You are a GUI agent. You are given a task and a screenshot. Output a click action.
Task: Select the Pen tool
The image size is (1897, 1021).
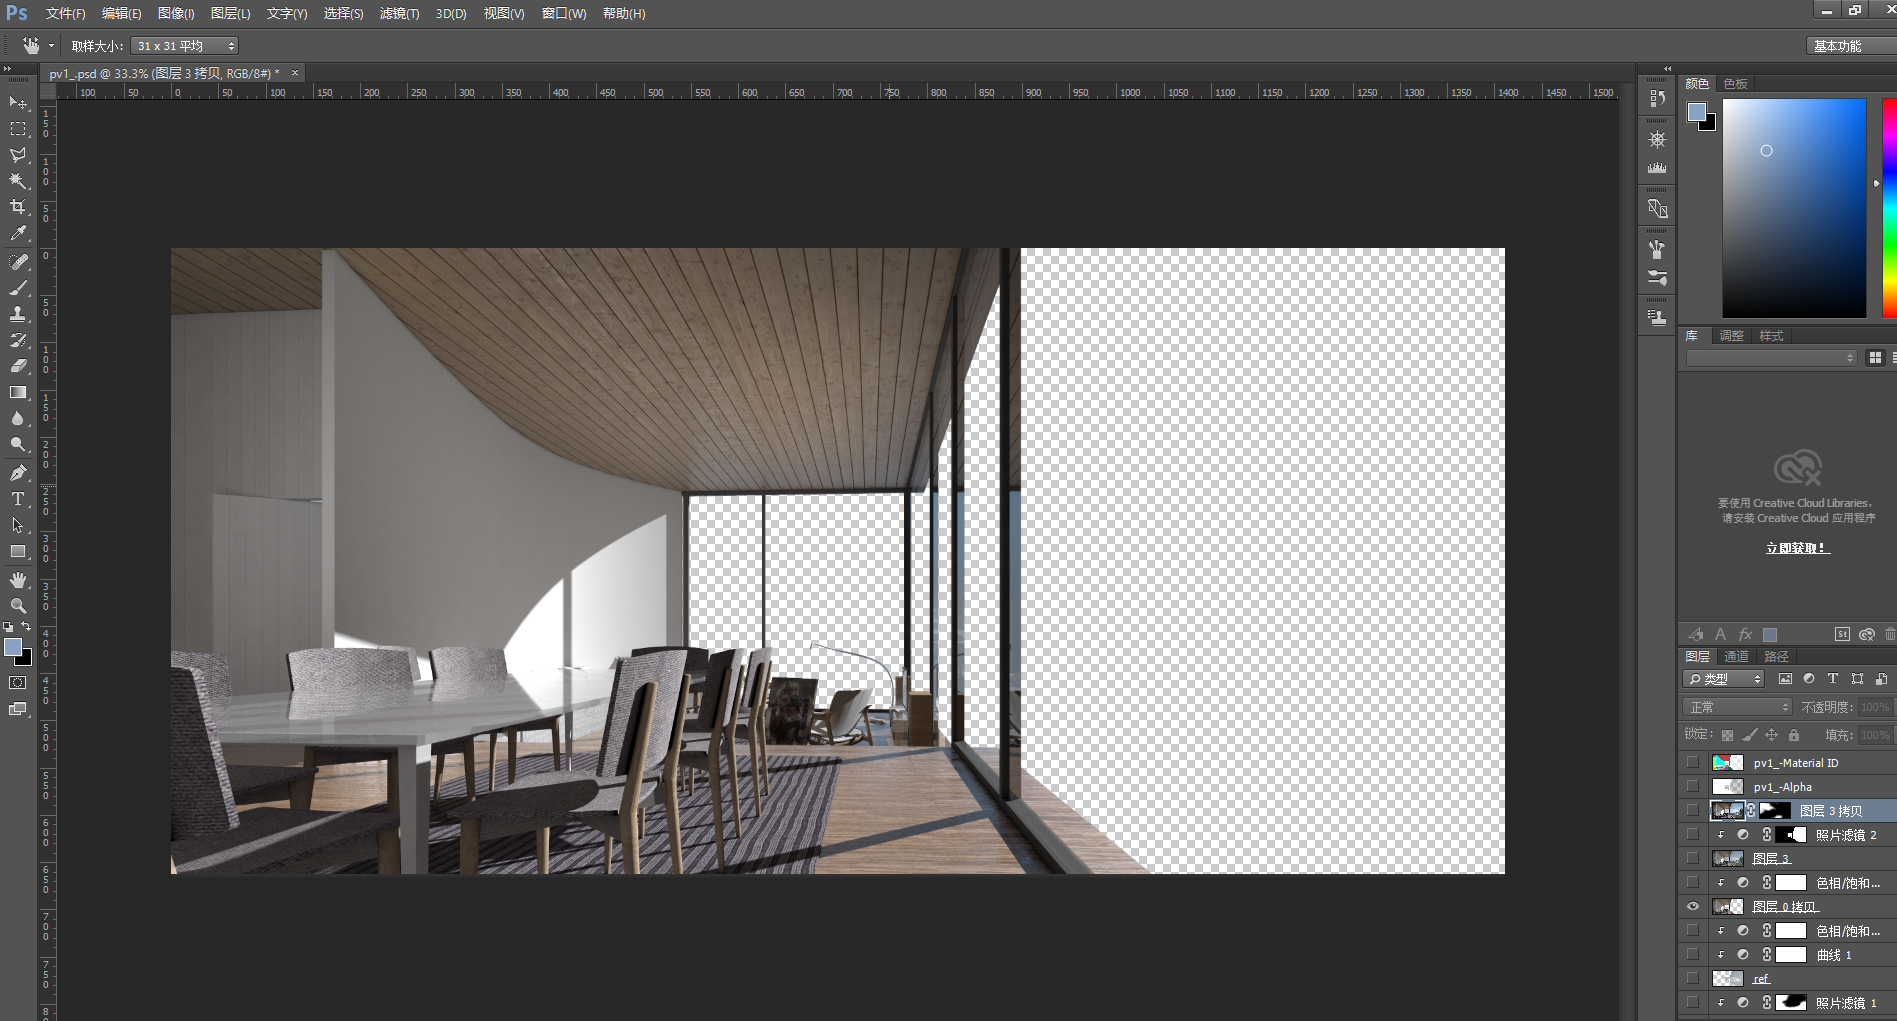point(18,473)
